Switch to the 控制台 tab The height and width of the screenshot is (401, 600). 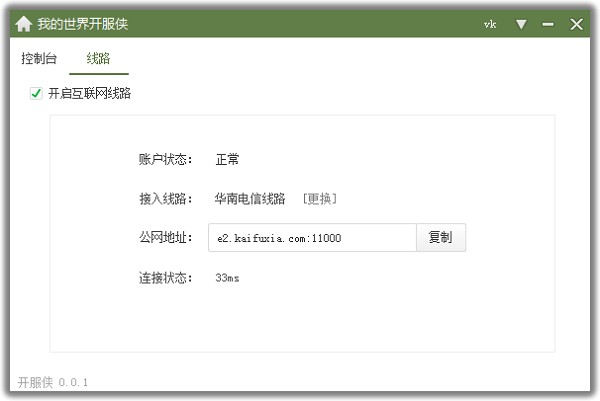(x=39, y=59)
